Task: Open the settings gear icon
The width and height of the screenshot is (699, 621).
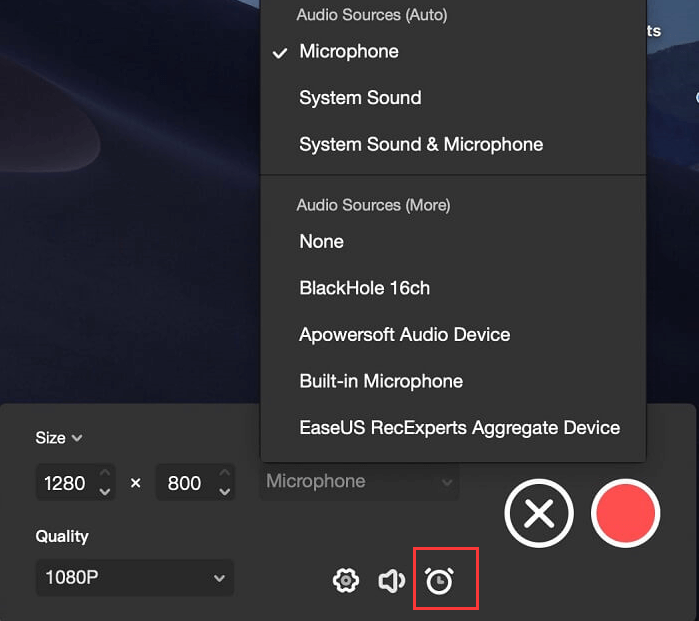Action: click(x=345, y=580)
